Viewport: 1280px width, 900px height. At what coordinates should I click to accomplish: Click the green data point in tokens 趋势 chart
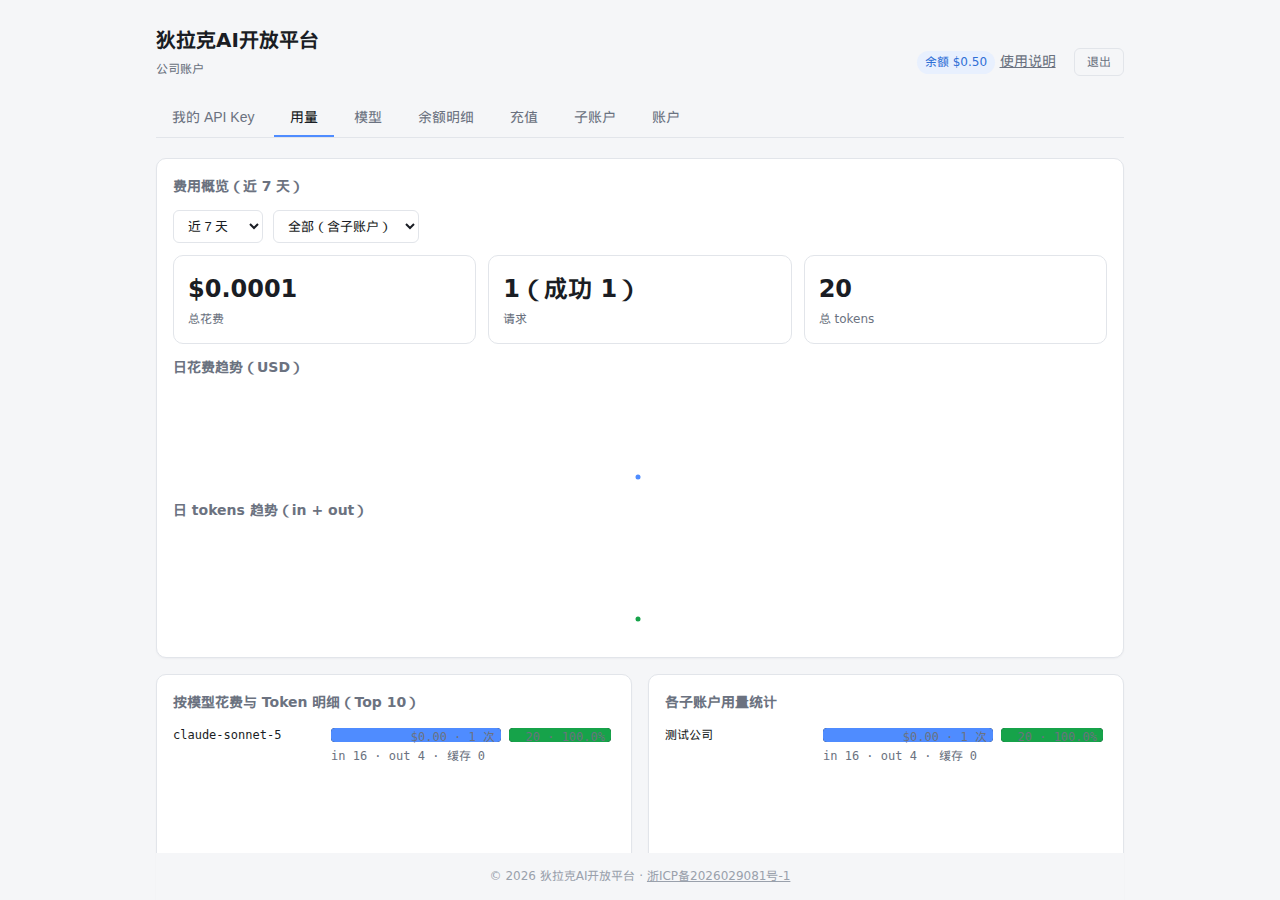click(638, 619)
